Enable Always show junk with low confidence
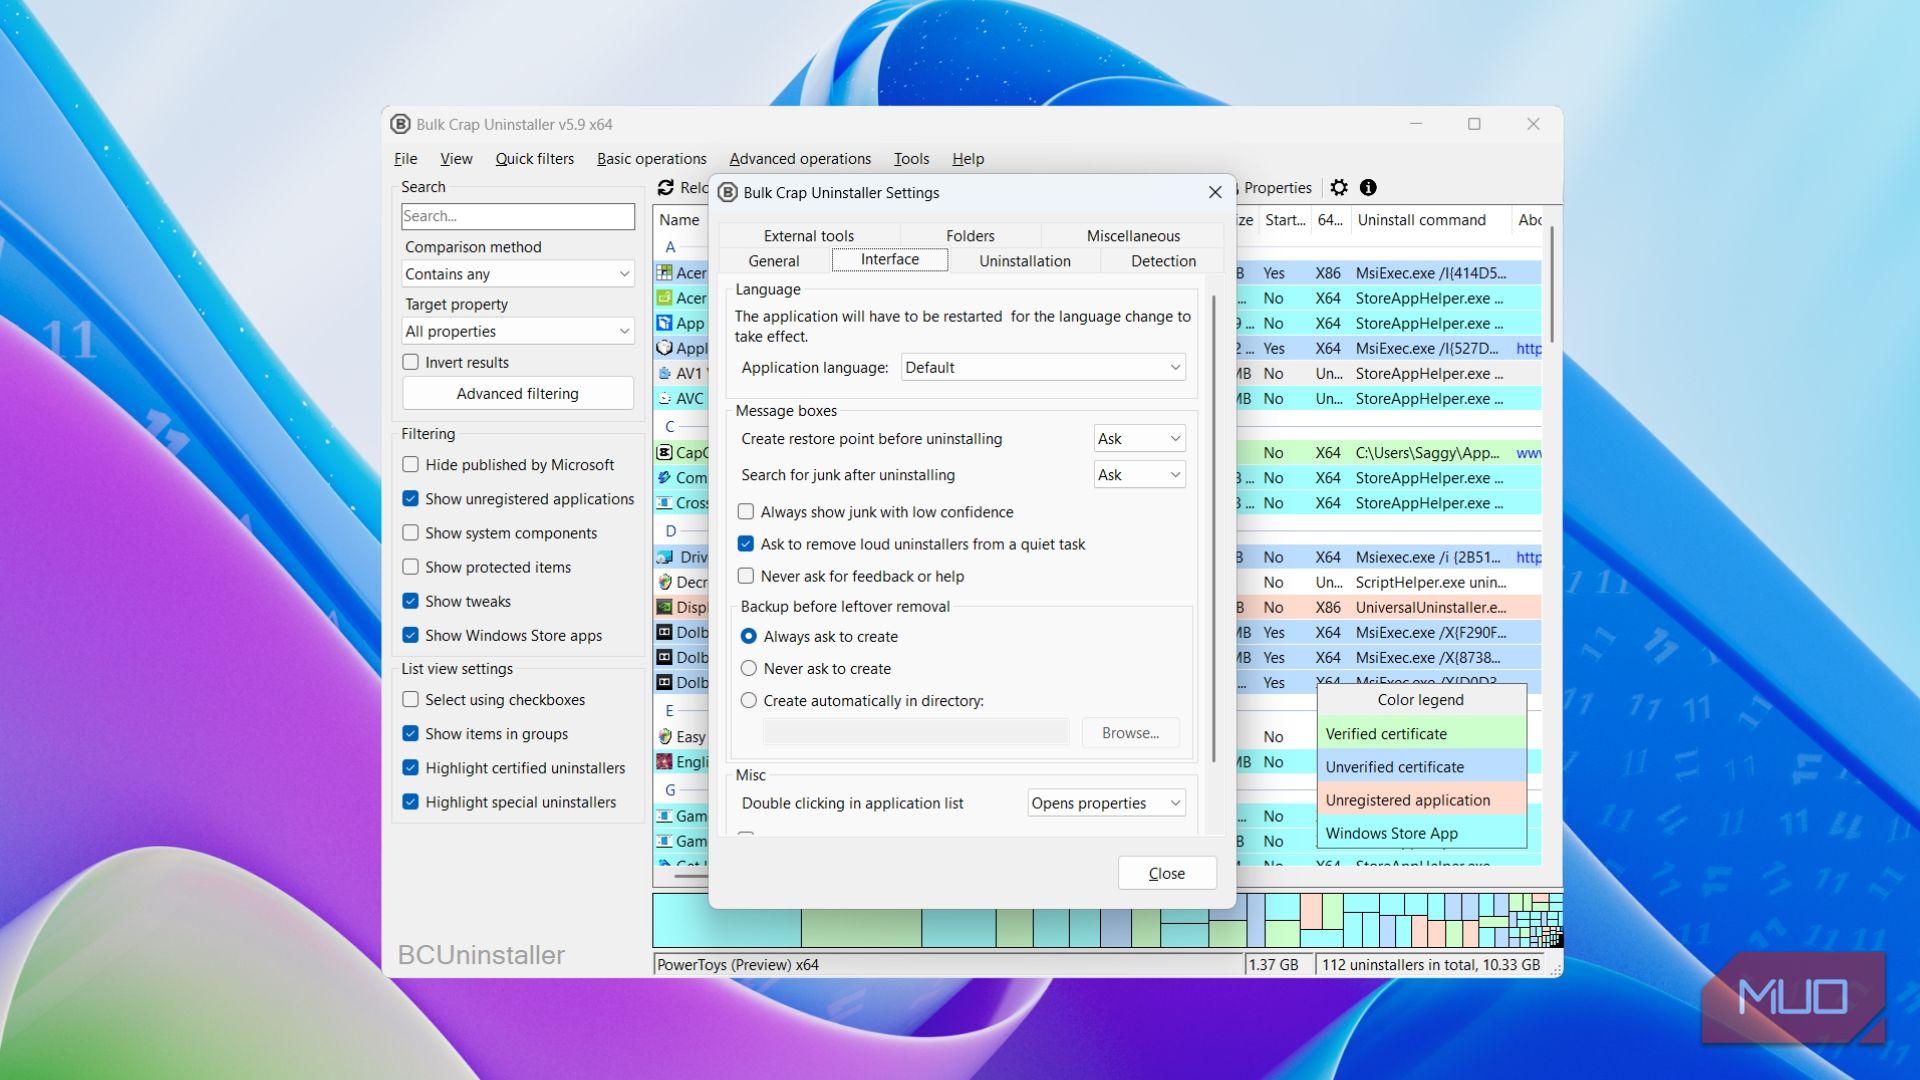 click(x=746, y=512)
